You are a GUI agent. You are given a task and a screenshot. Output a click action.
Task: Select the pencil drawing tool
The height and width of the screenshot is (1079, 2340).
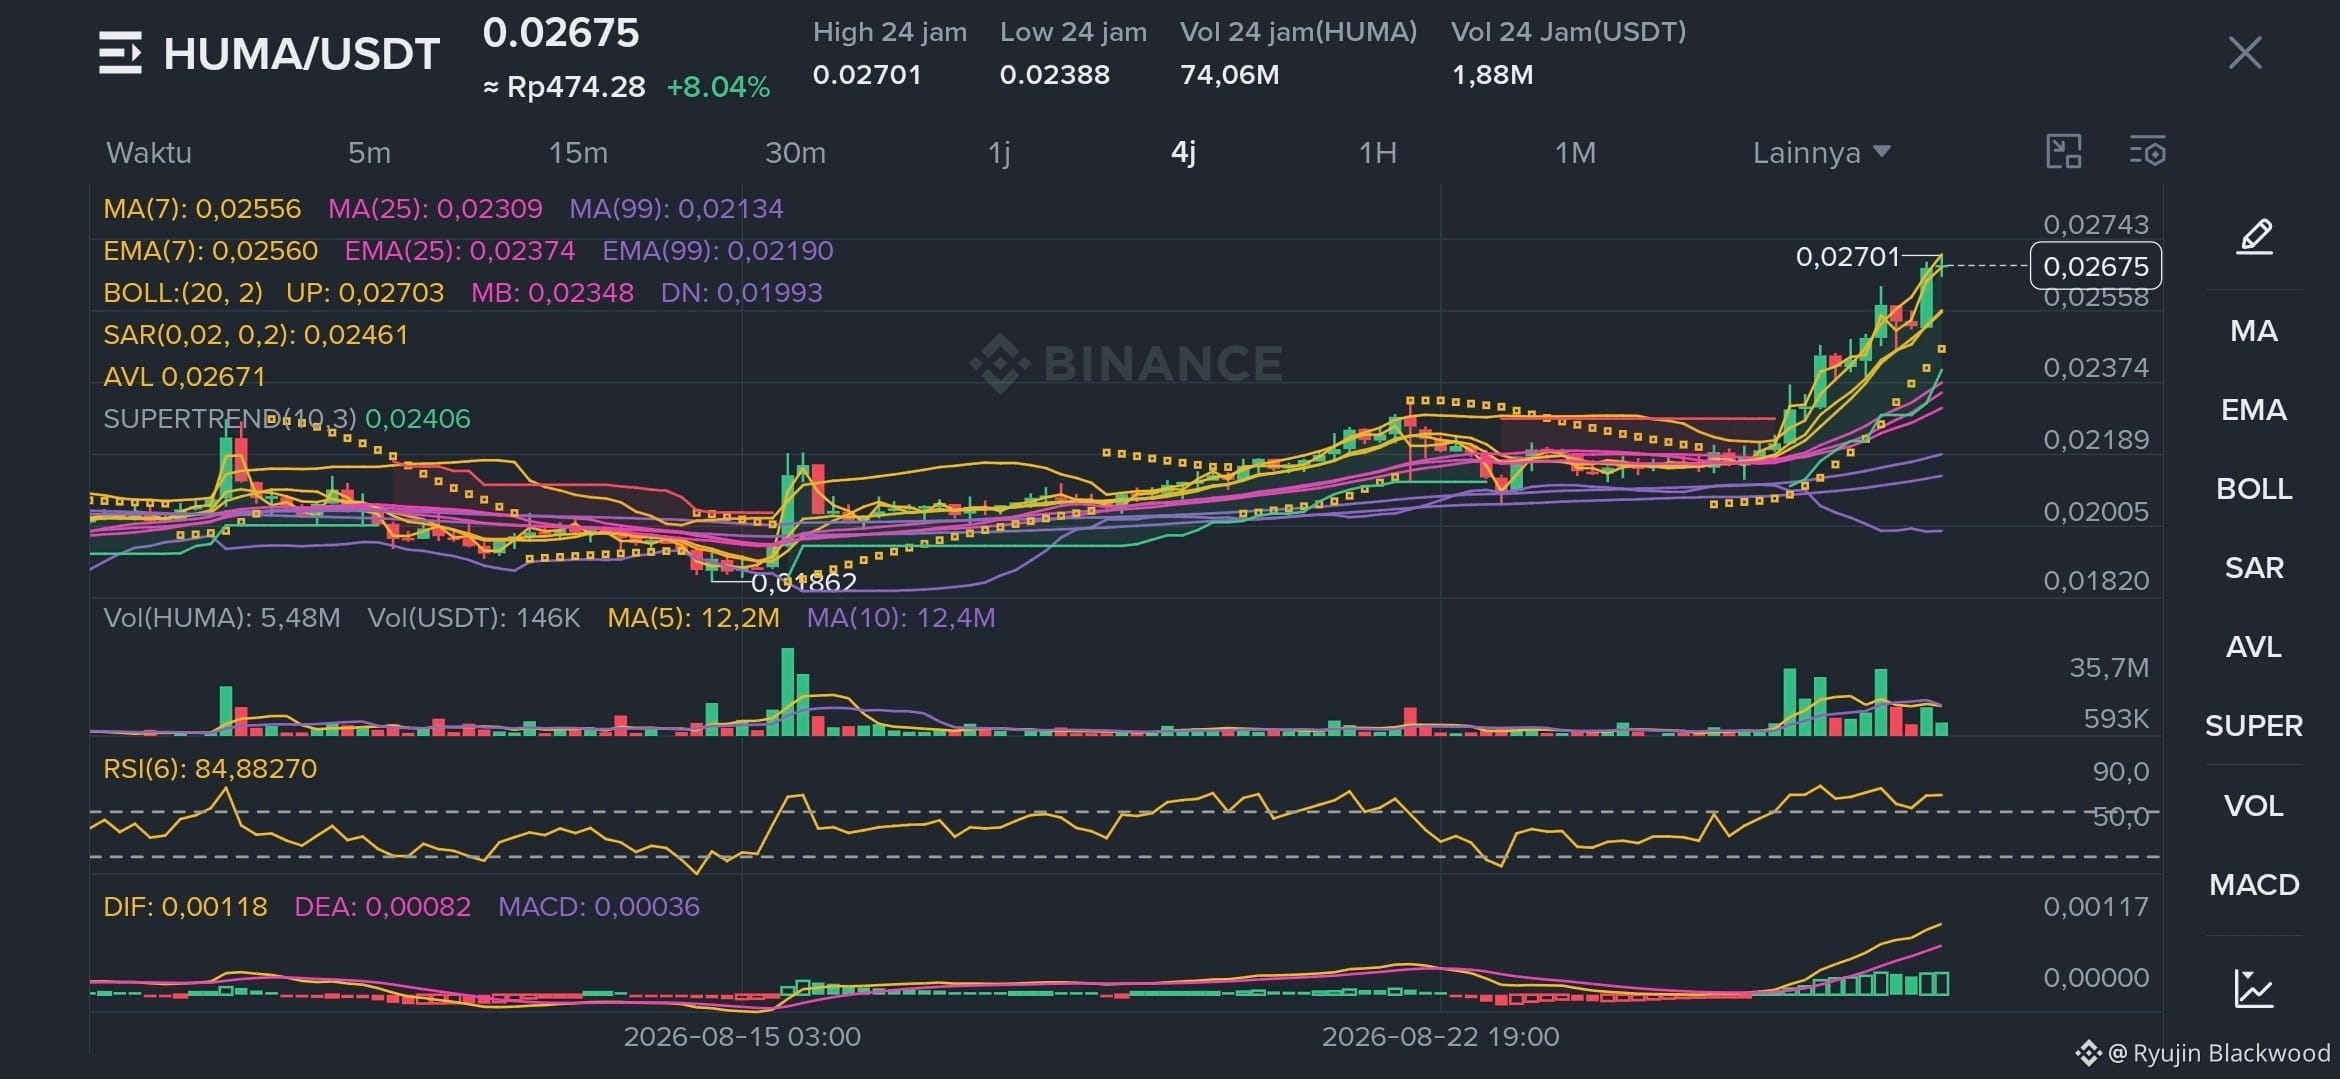click(x=2254, y=237)
